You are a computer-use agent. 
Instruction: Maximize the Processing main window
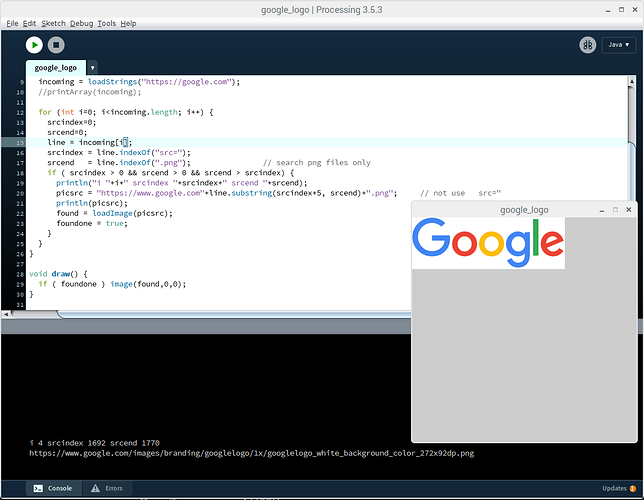621,9
